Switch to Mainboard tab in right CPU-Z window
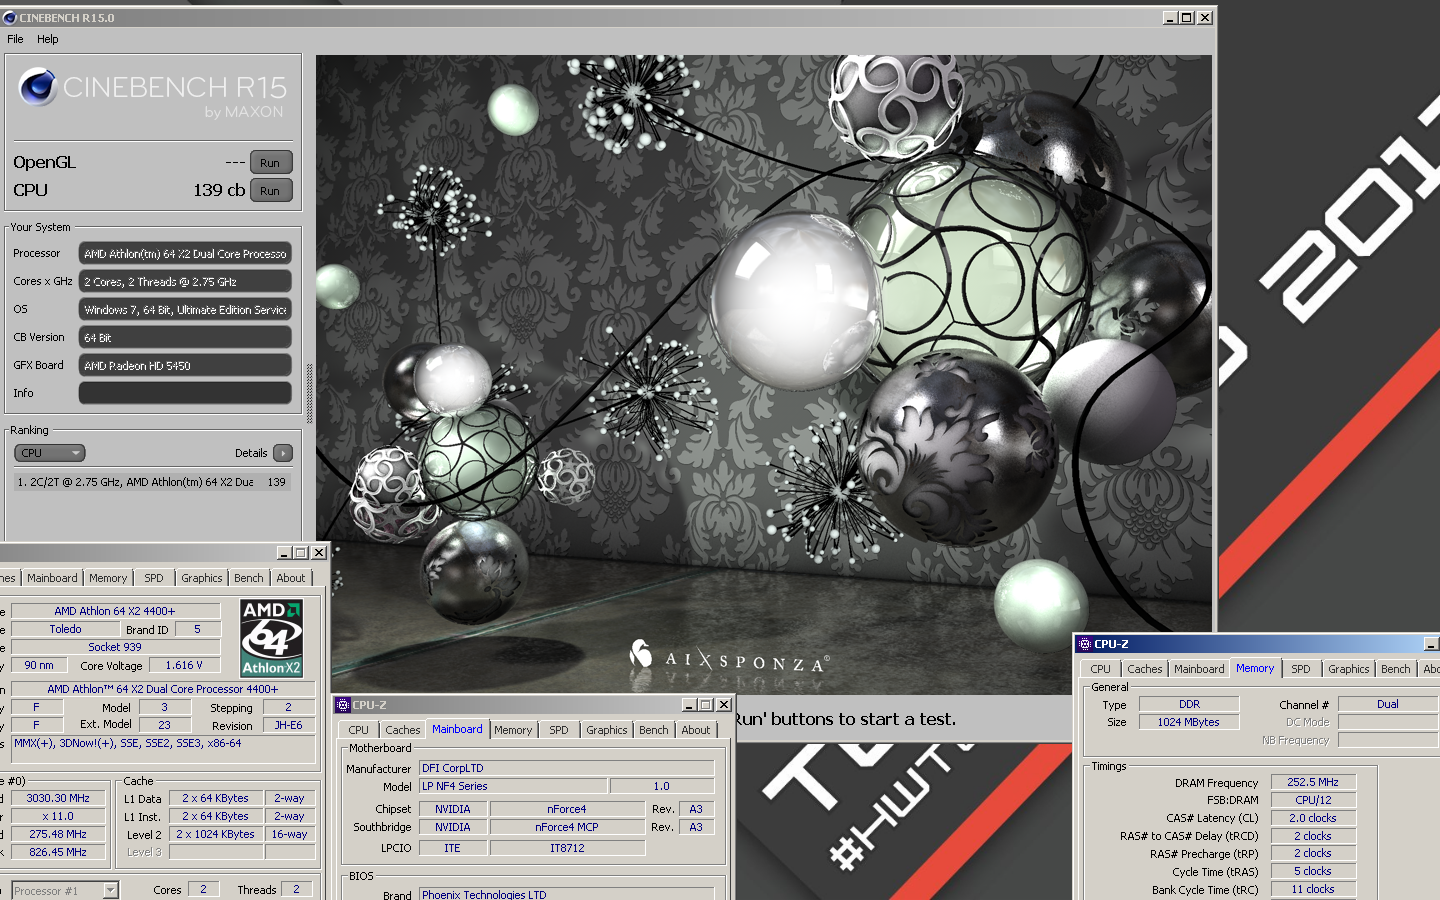Viewport: 1440px width, 900px height. pyautogui.click(x=1199, y=669)
